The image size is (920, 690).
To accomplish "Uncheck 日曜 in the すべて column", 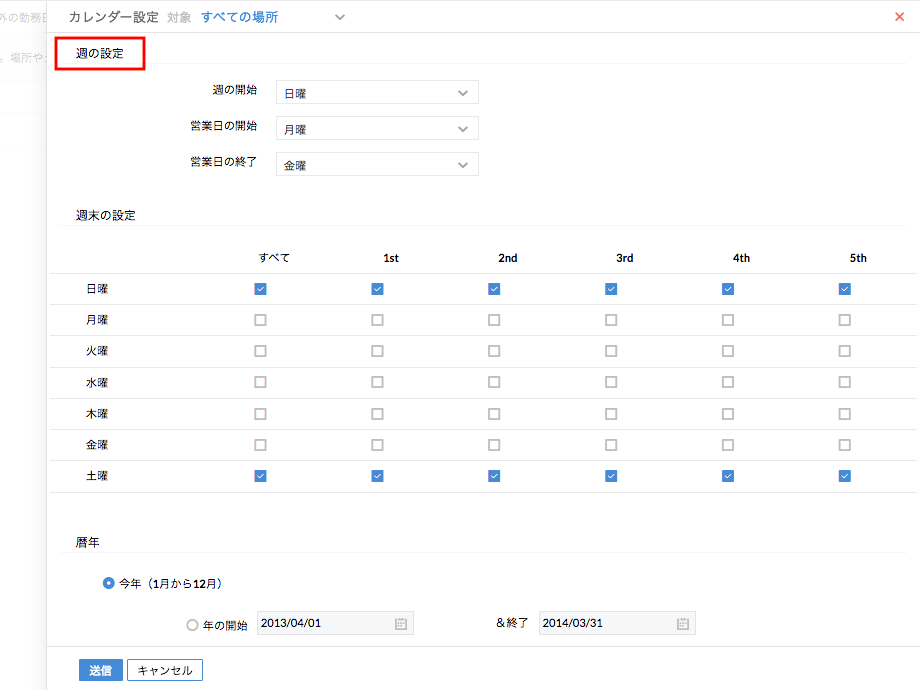I will [260, 289].
